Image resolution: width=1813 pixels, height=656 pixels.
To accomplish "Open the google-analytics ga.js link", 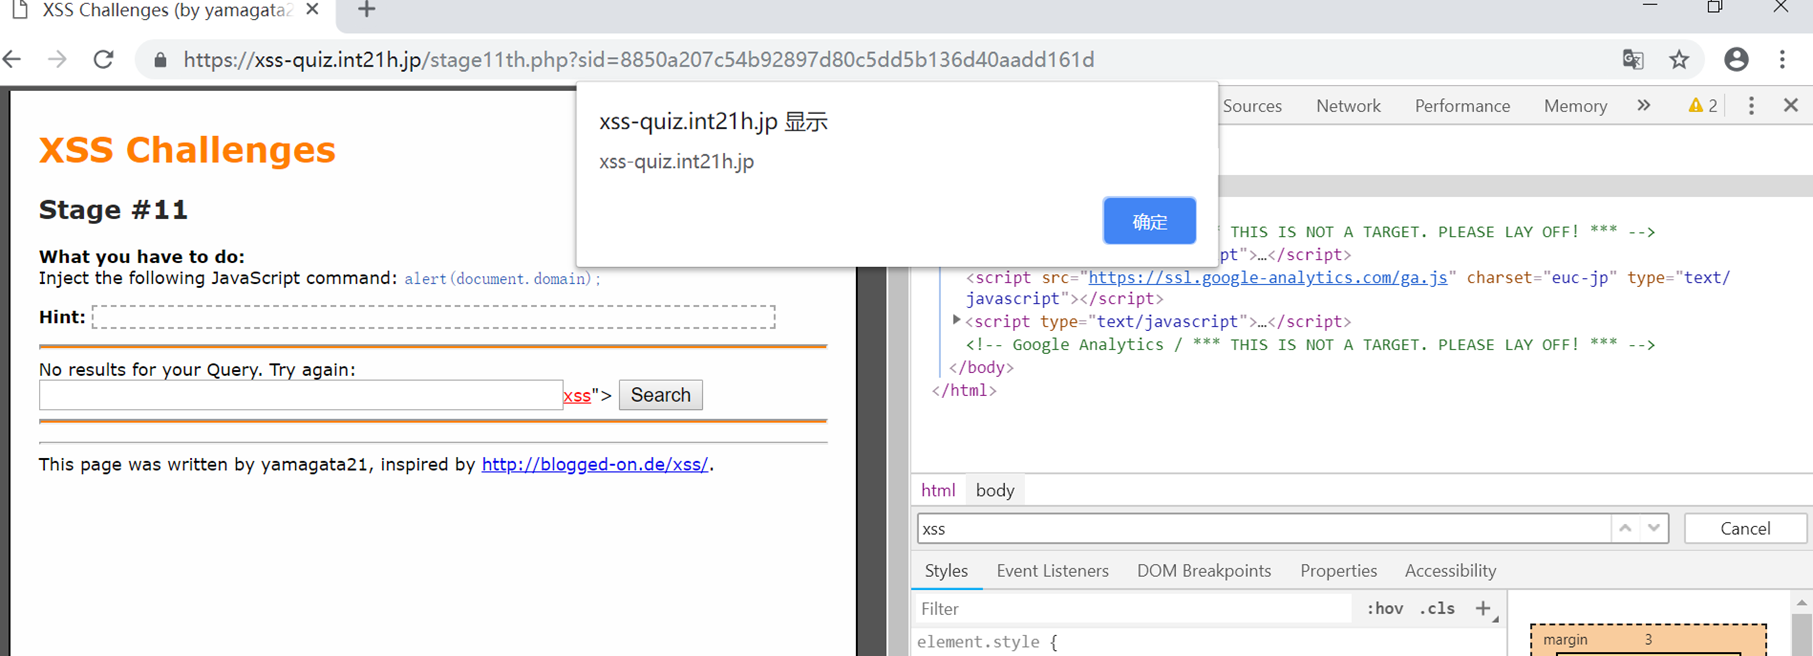I will click(x=1267, y=278).
